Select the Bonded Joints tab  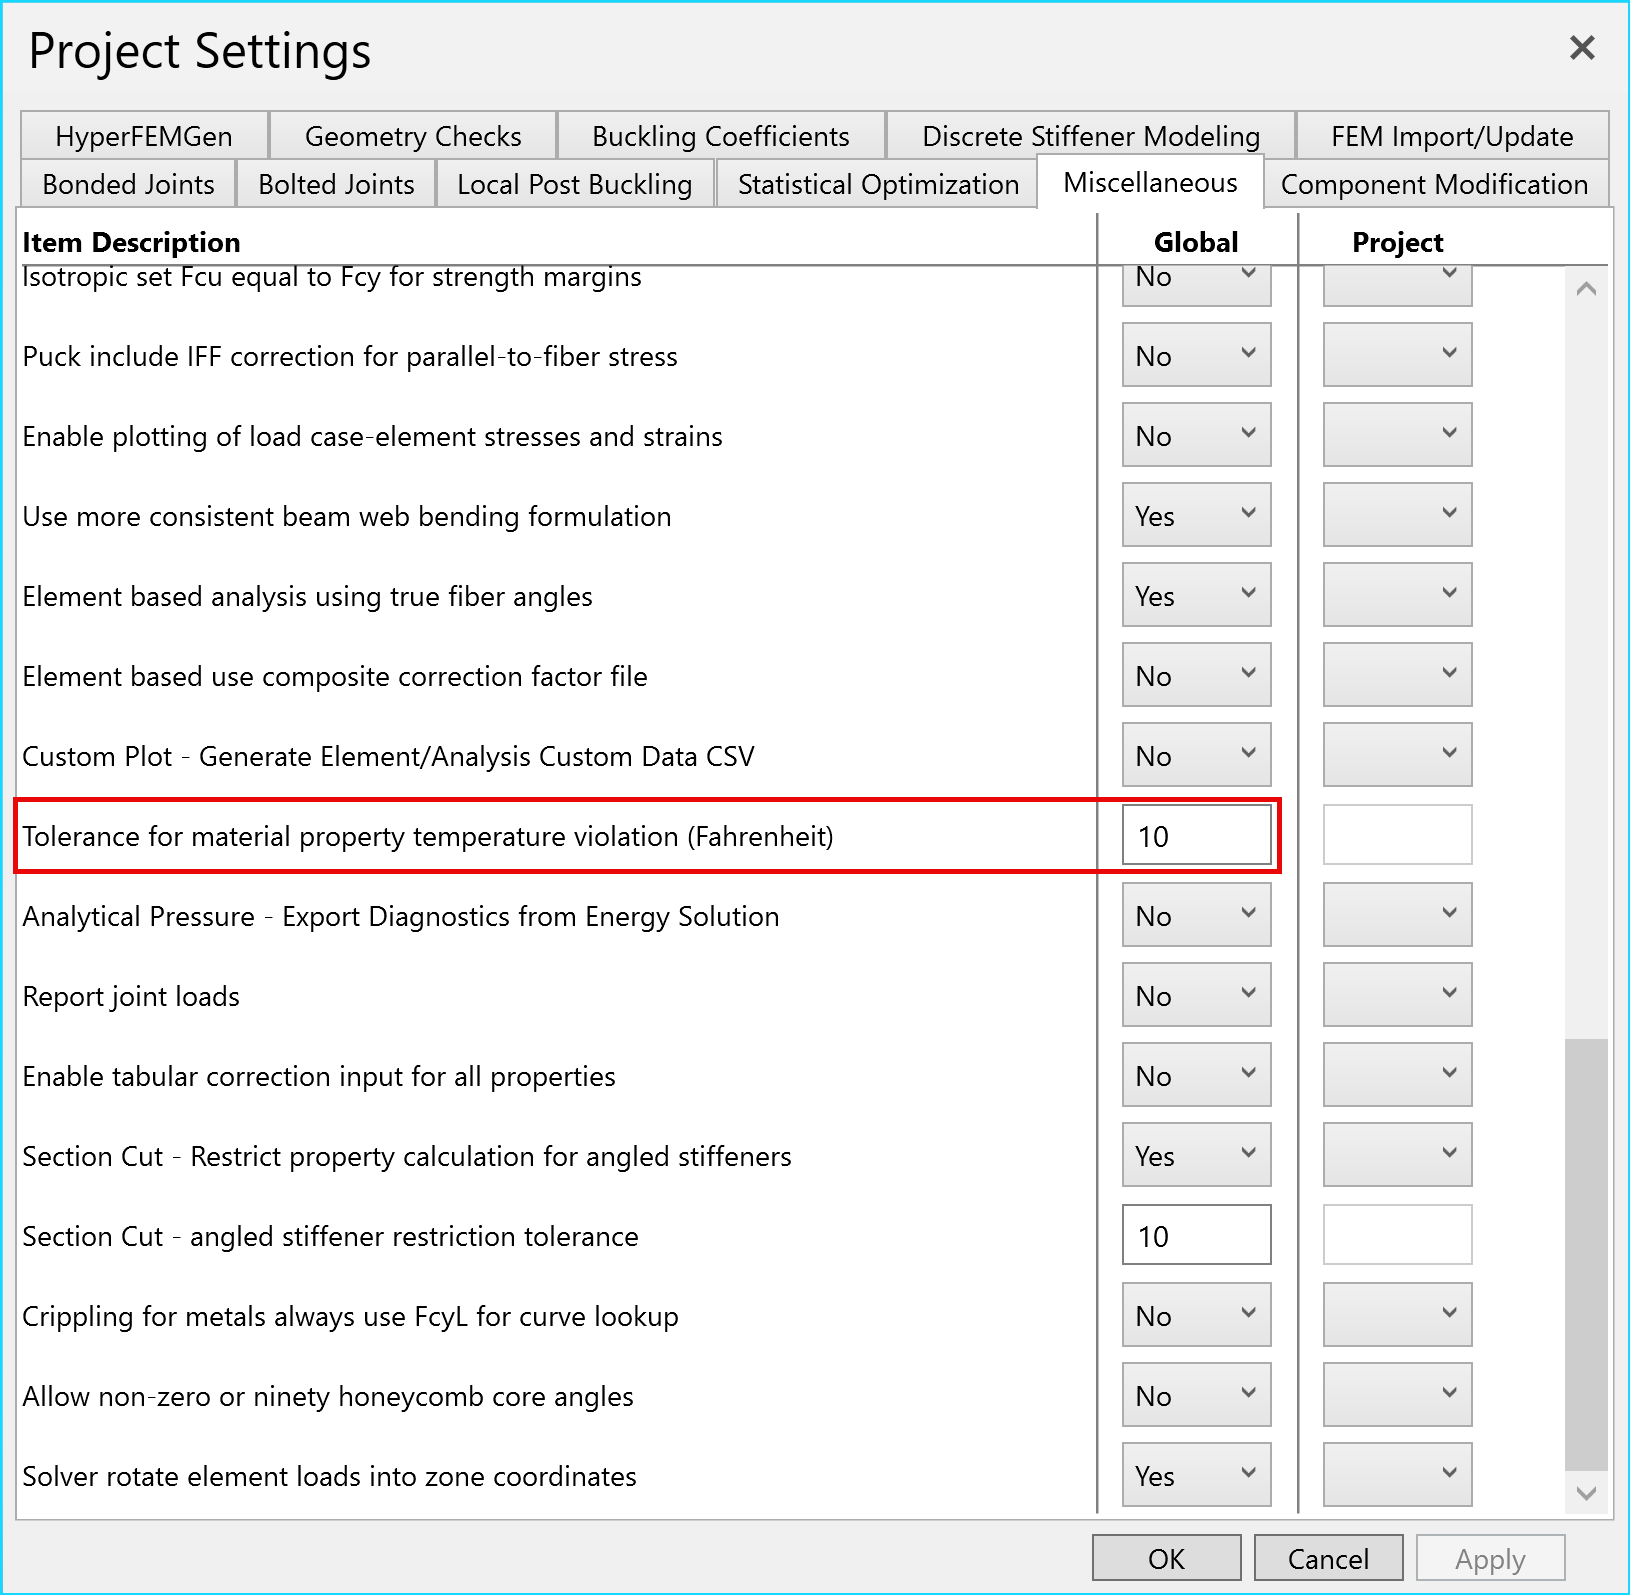point(128,184)
